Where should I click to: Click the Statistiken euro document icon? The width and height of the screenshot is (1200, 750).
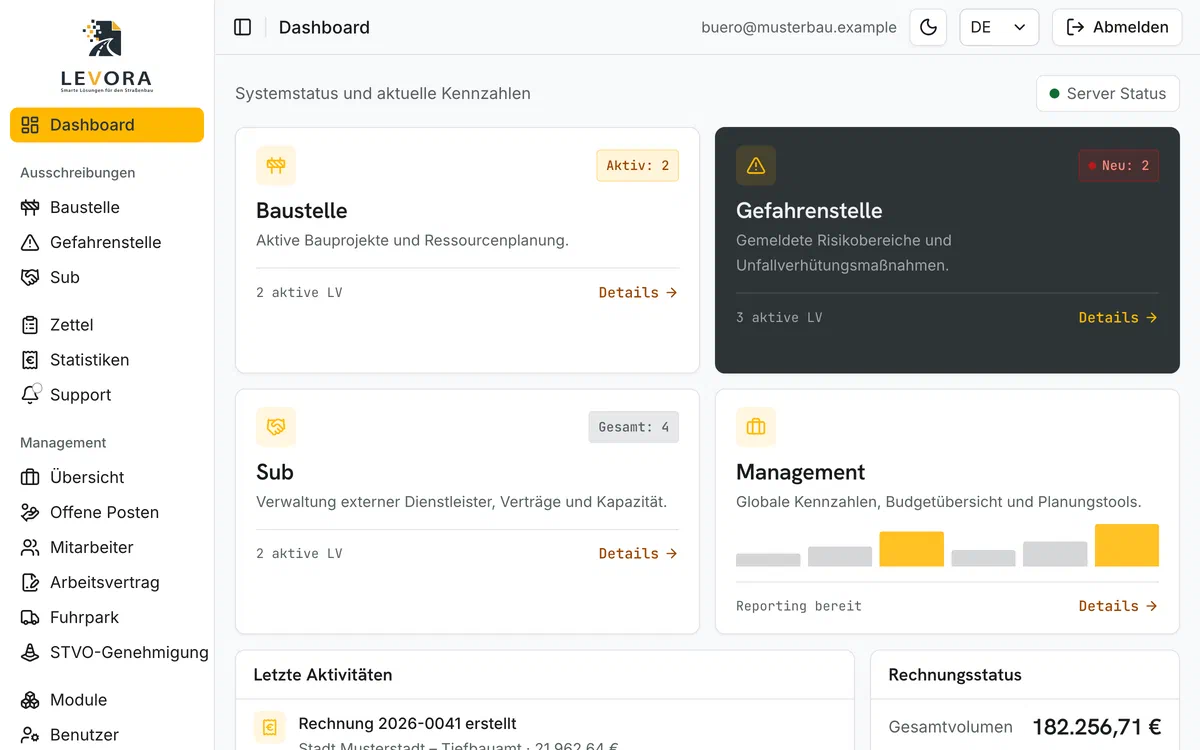tap(30, 360)
